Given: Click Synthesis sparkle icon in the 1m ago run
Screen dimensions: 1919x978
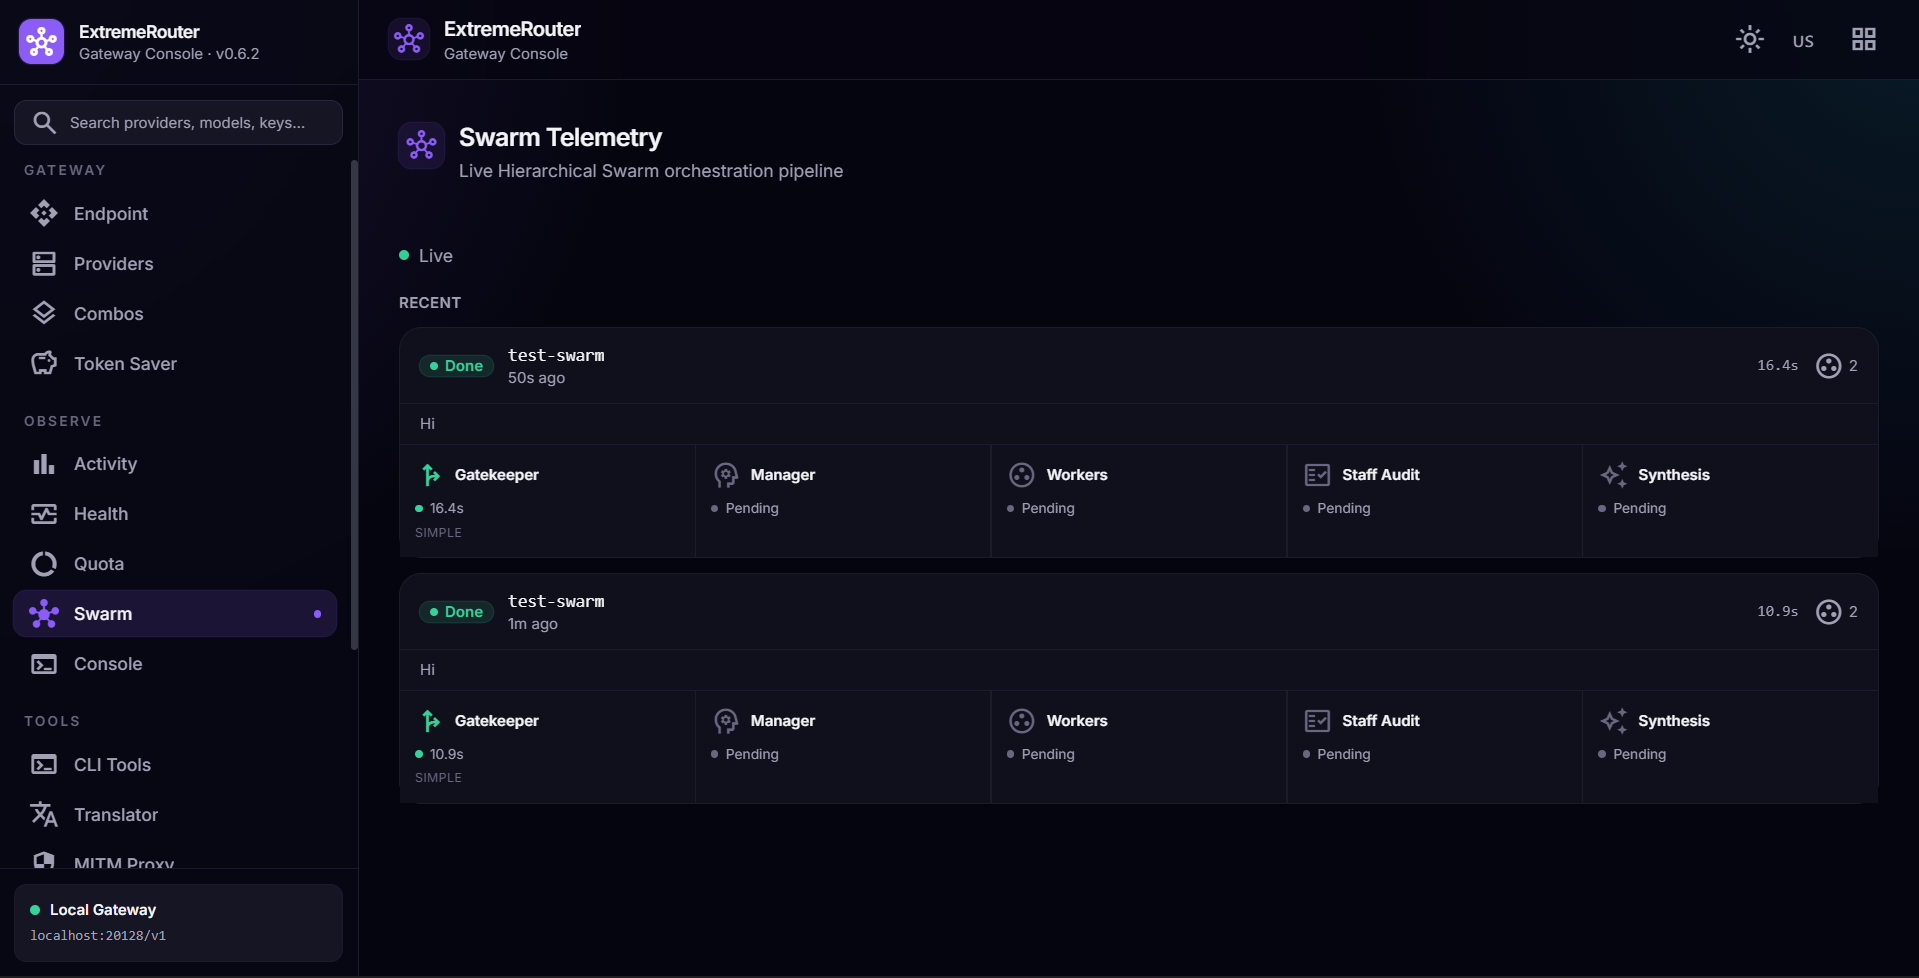Looking at the screenshot, I should 1613,721.
